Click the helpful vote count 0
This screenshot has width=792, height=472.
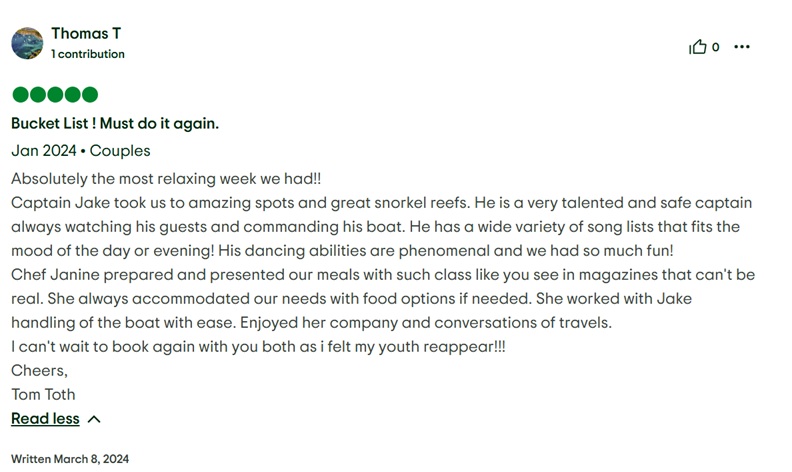(715, 47)
